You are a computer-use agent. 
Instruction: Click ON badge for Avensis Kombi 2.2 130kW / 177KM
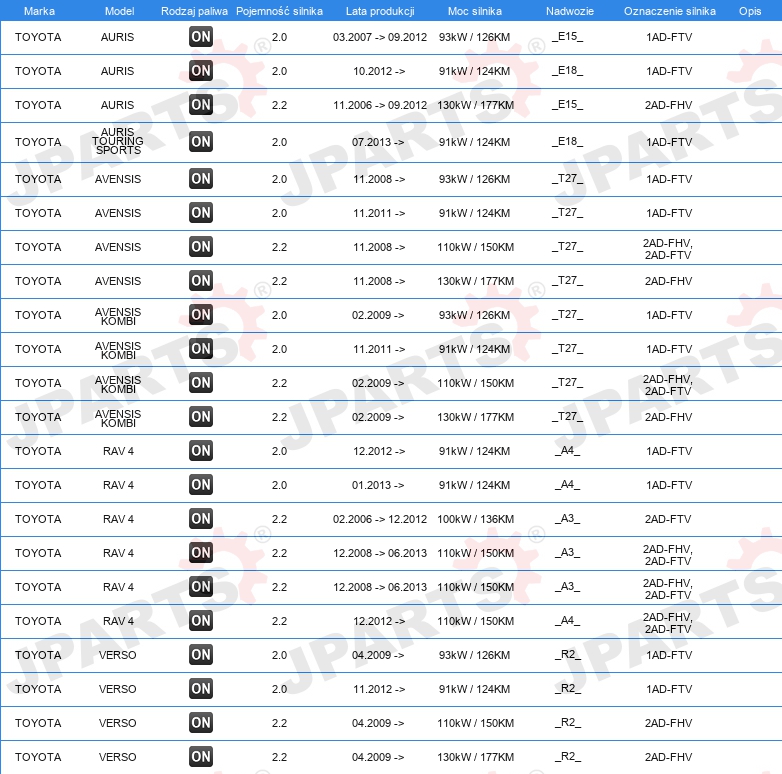(x=201, y=416)
